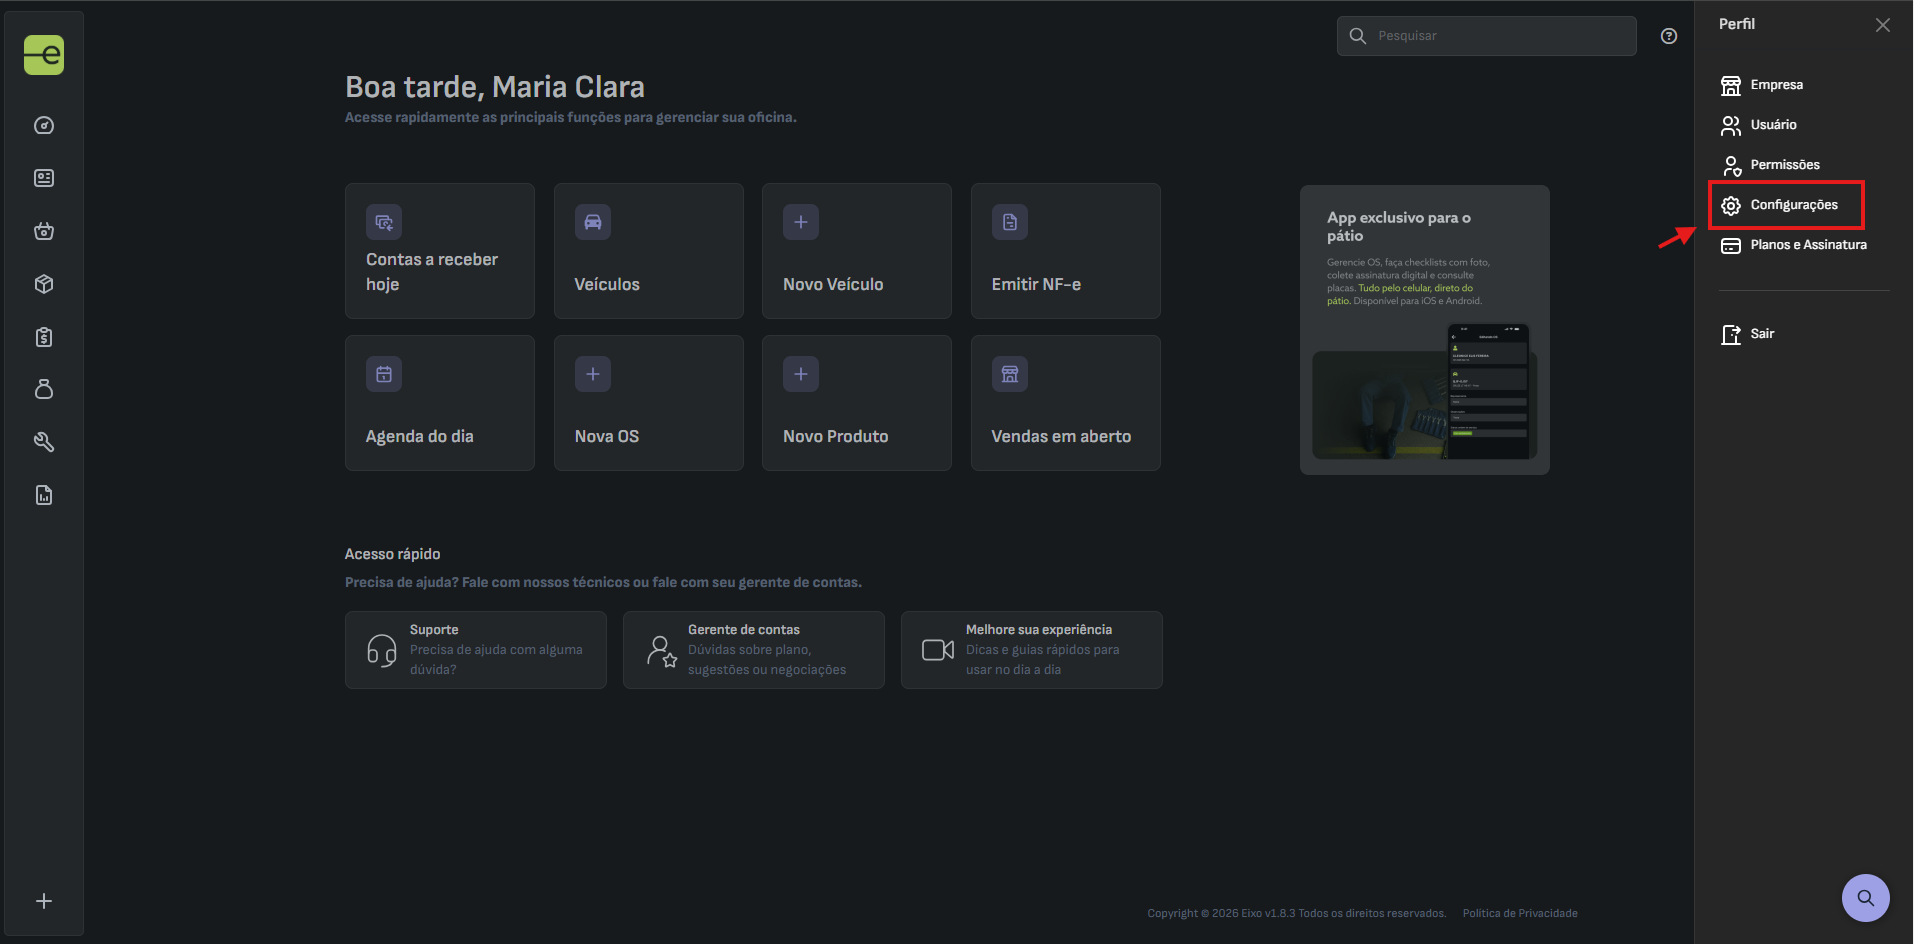1914x945 pixels.
Task: Open the Emitir NF-e shortcut card
Action: [1065, 251]
